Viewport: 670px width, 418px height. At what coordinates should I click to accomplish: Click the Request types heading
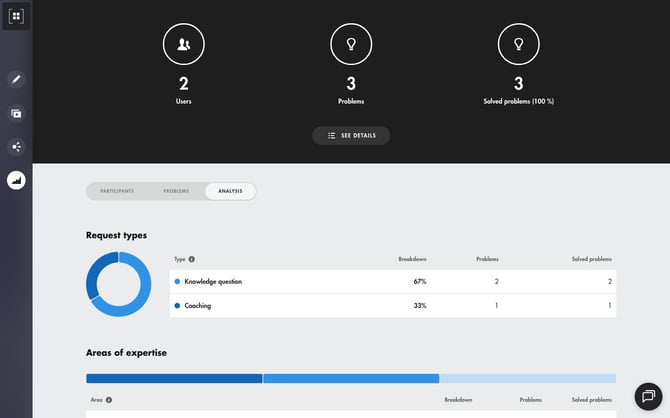coord(116,235)
